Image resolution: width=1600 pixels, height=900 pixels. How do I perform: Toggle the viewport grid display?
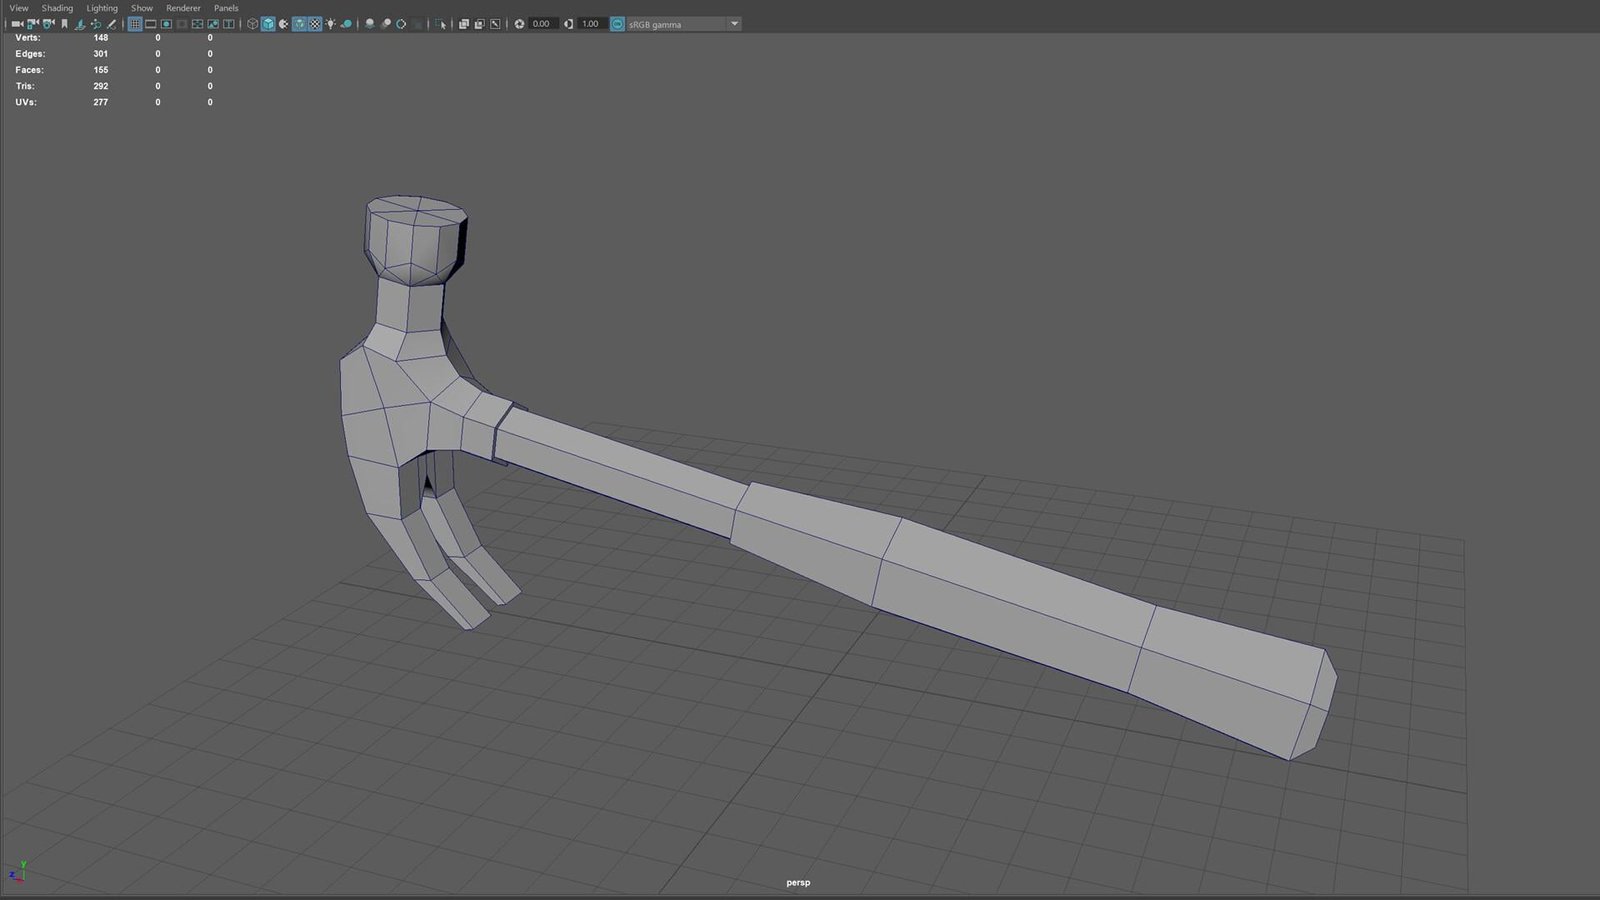click(x=135, y=24)
